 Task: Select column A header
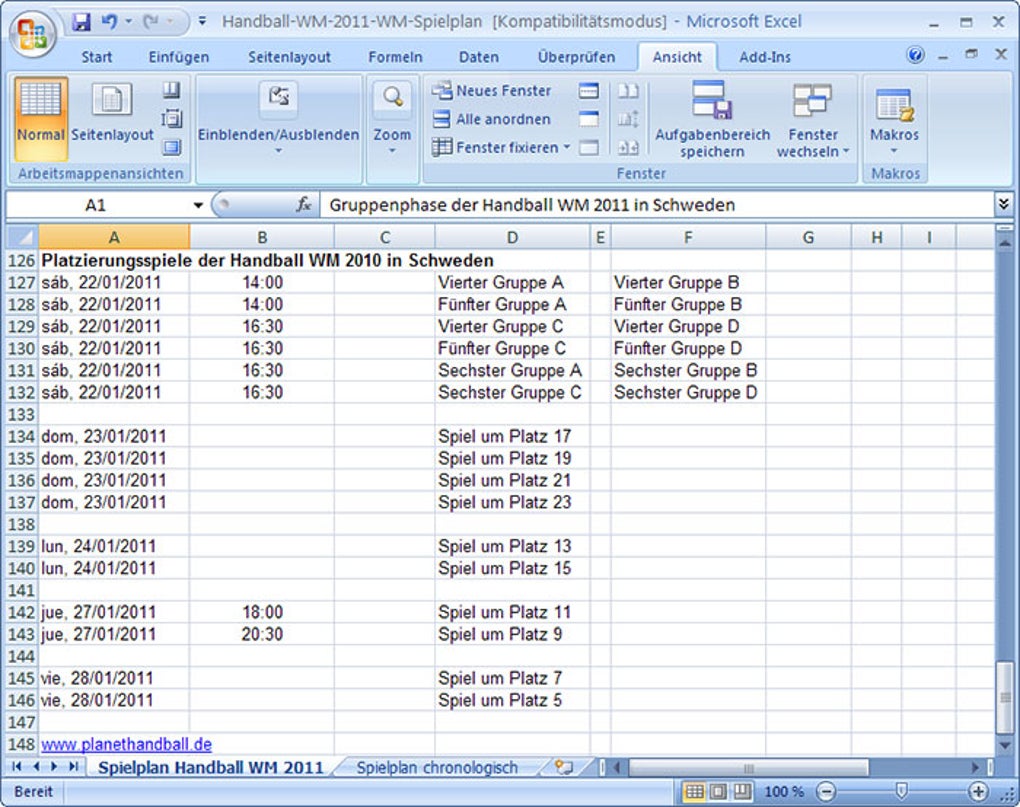pos(114,237)
